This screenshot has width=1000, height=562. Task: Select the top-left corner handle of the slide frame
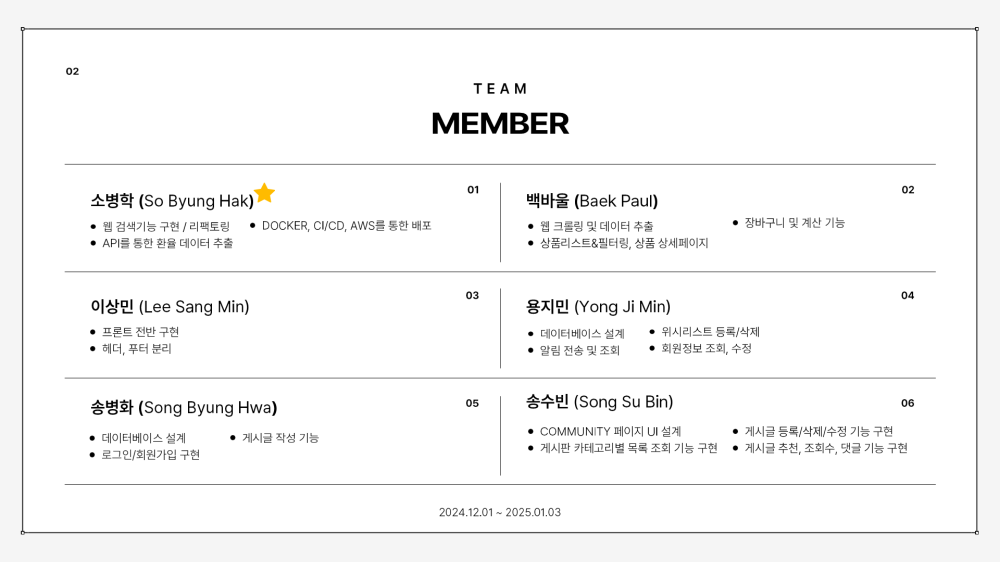pos(23,29)
